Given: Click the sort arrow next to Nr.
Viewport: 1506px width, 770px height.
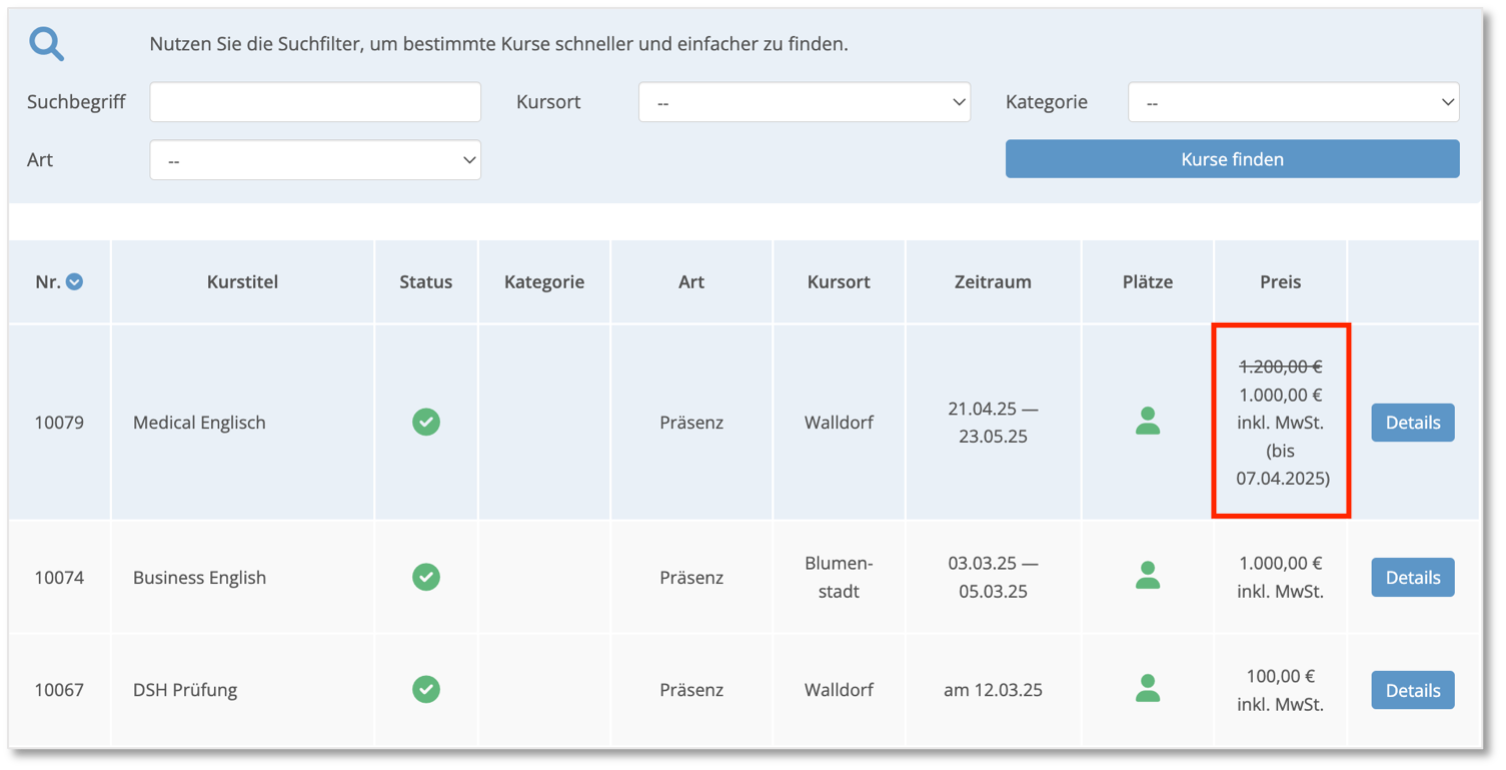Looking at the screenshot, I should [73, 281].
